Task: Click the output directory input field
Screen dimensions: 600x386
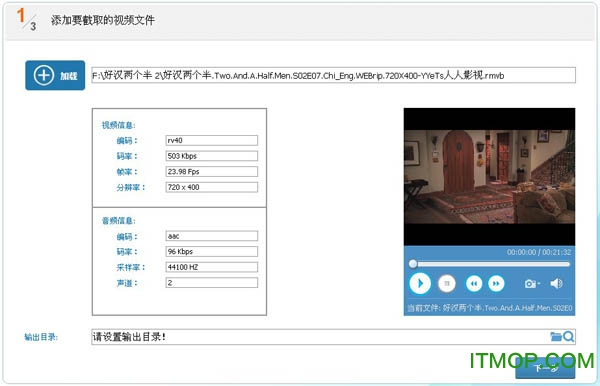Action: [333, 337]
